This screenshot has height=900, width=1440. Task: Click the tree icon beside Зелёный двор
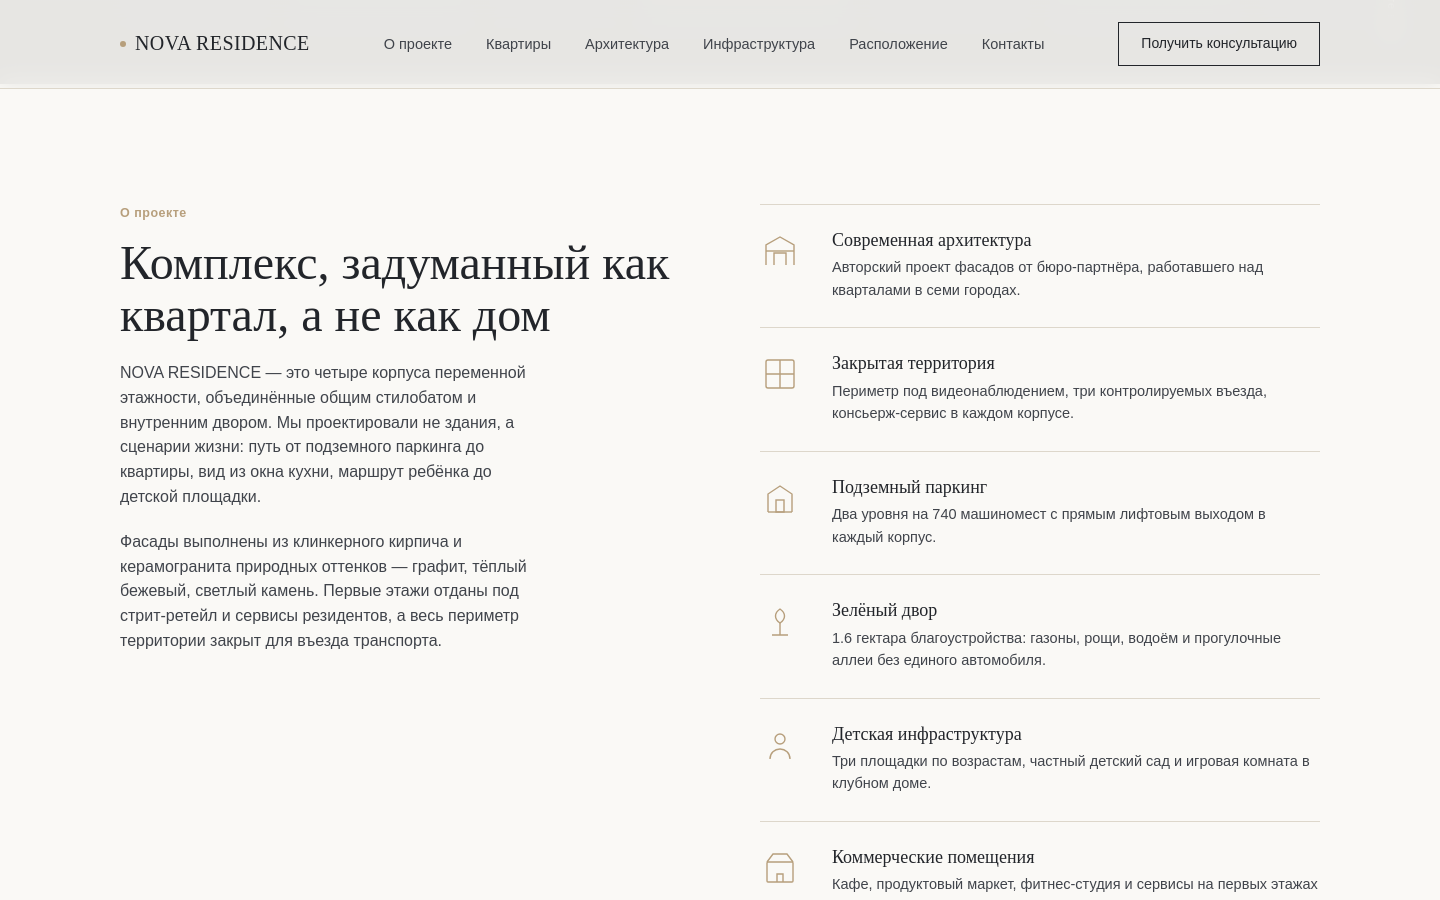[780, 621]
